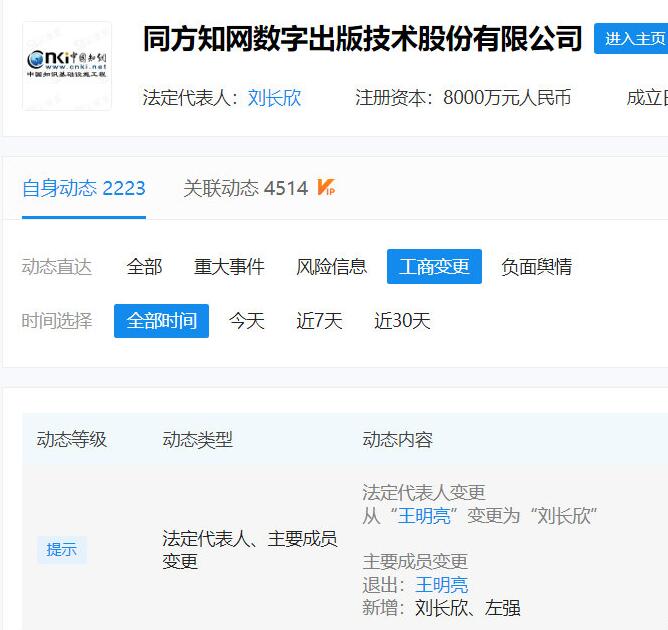Open legal representative 刘长欣 link in header
668x630 pixels.
(x=274, y=98)
